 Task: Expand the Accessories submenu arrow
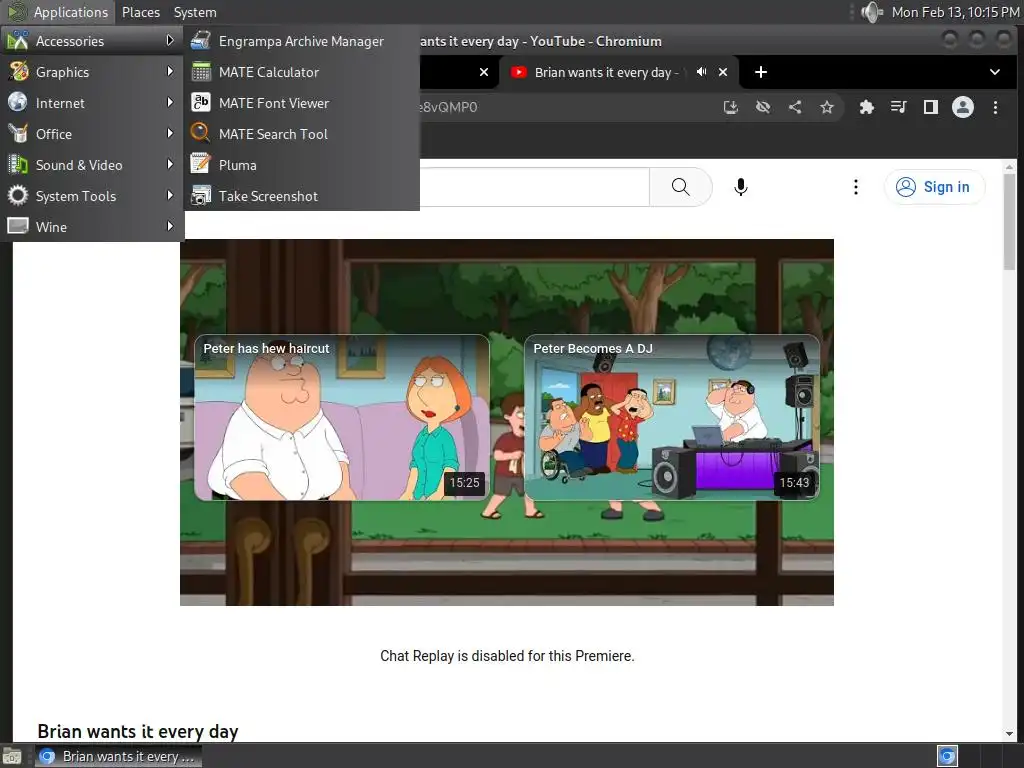click(x=170, y=40)
